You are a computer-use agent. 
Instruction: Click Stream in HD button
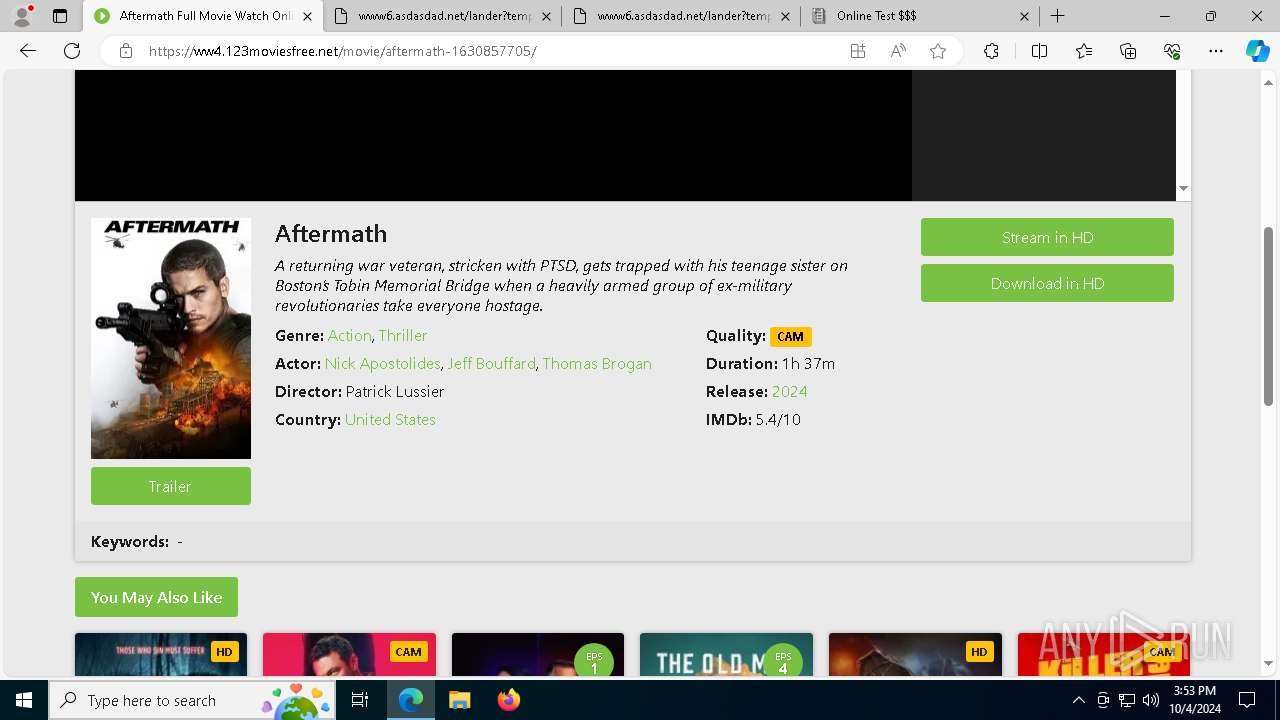coord(1047,237)
